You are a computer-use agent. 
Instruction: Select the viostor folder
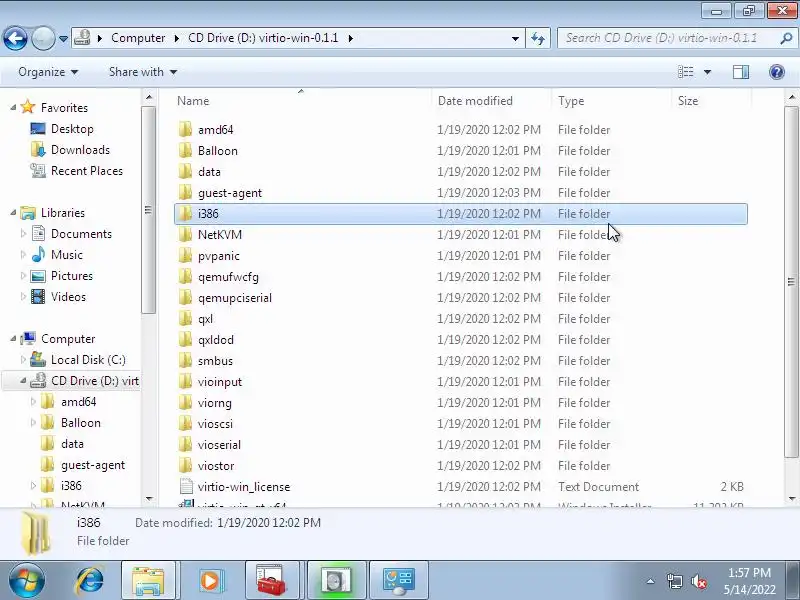tap(461, 465)
